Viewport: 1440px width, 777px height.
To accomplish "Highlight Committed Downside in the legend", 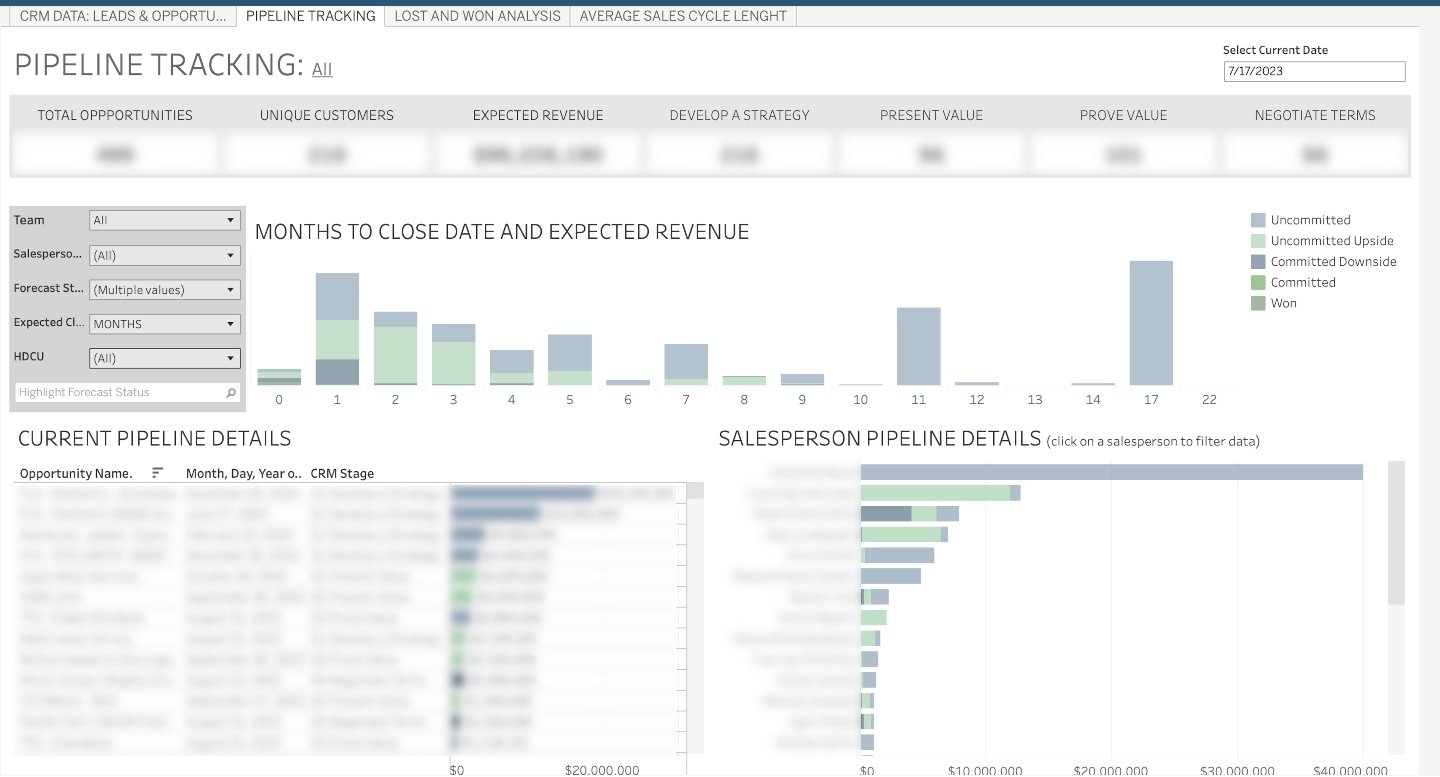I will [1258, 262].
